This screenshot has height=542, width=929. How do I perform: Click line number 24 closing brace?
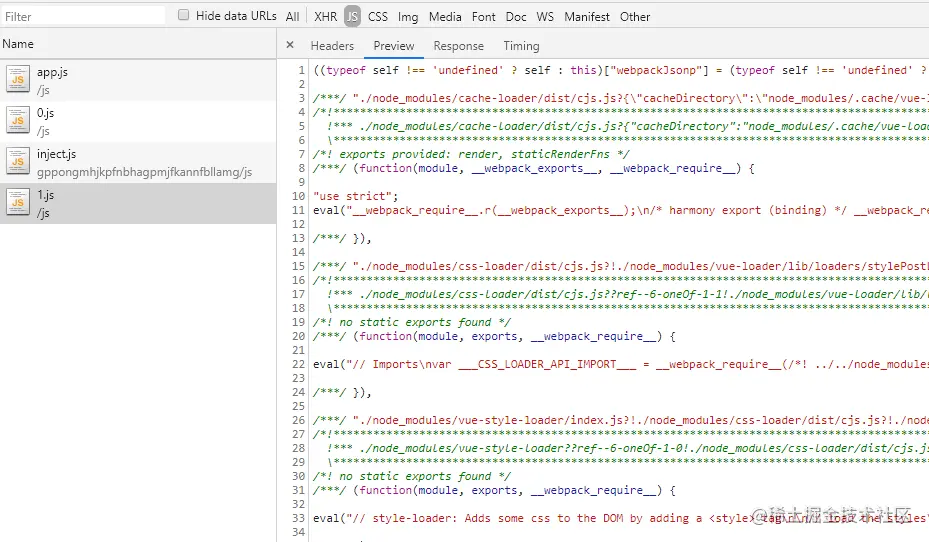click(x=298, y=392)
